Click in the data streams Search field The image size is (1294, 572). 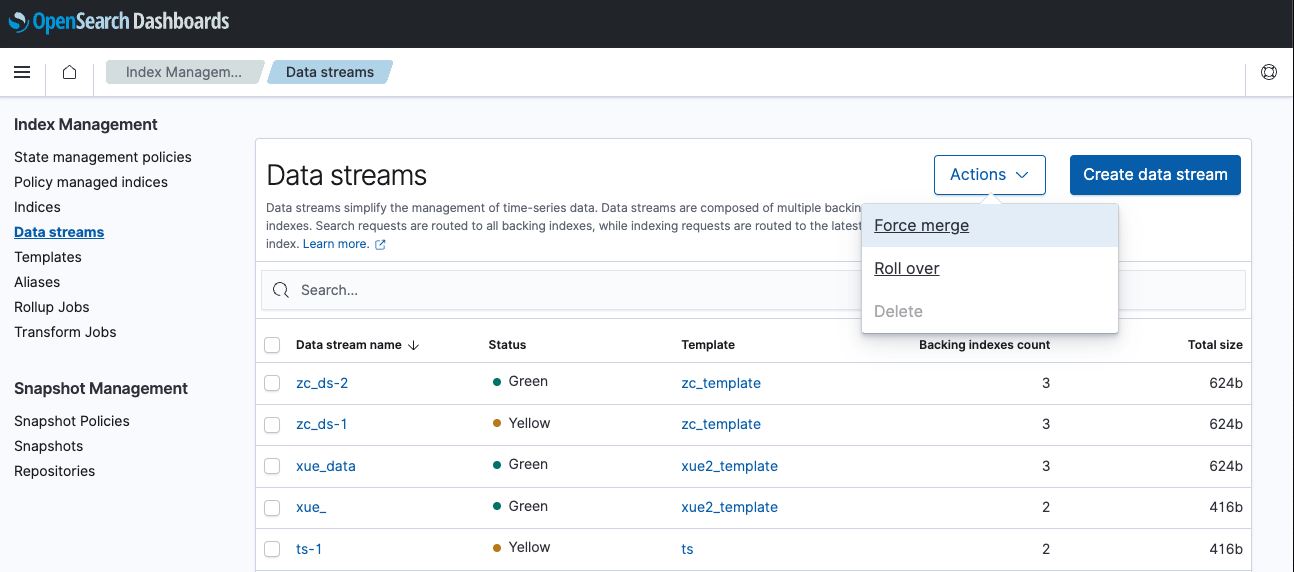(560, 290)
